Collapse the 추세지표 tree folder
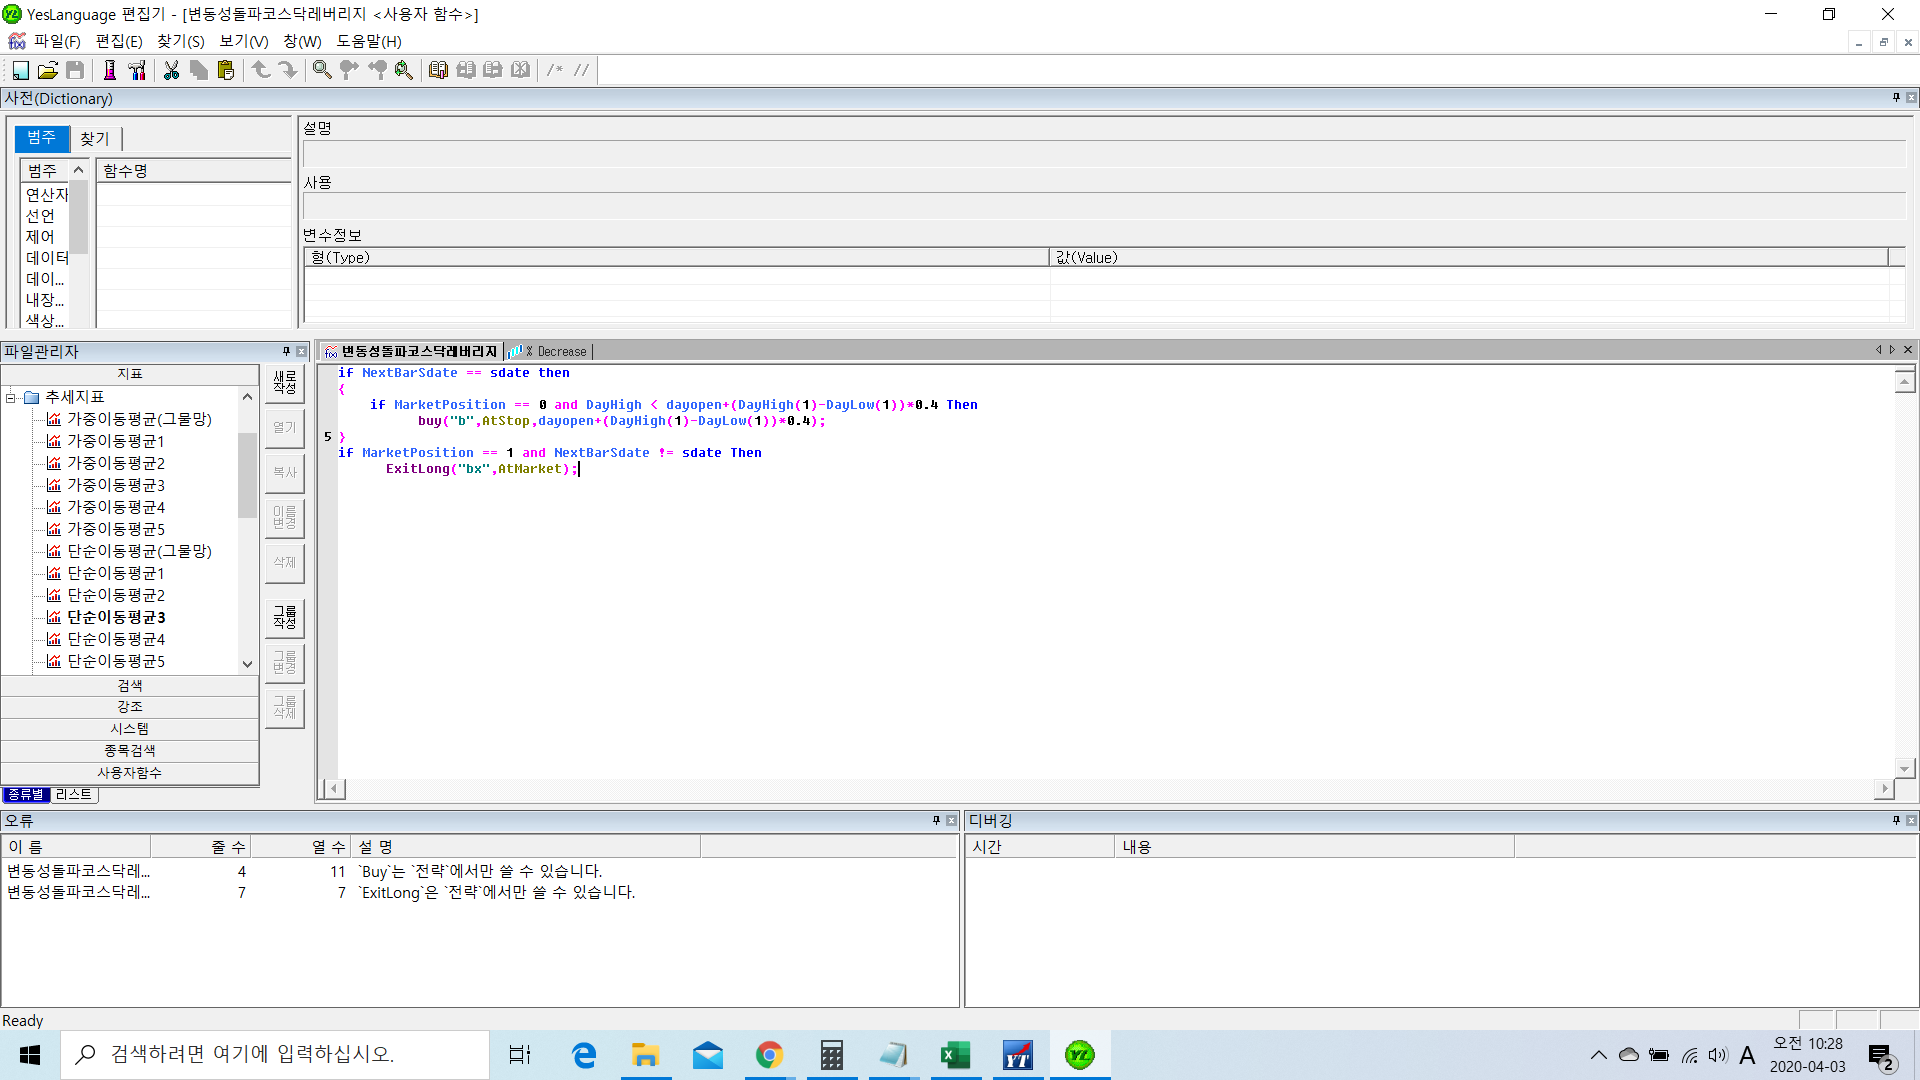Viewport: 1920px width, 1080px height. pyautogui.click(x=11, y=397)
